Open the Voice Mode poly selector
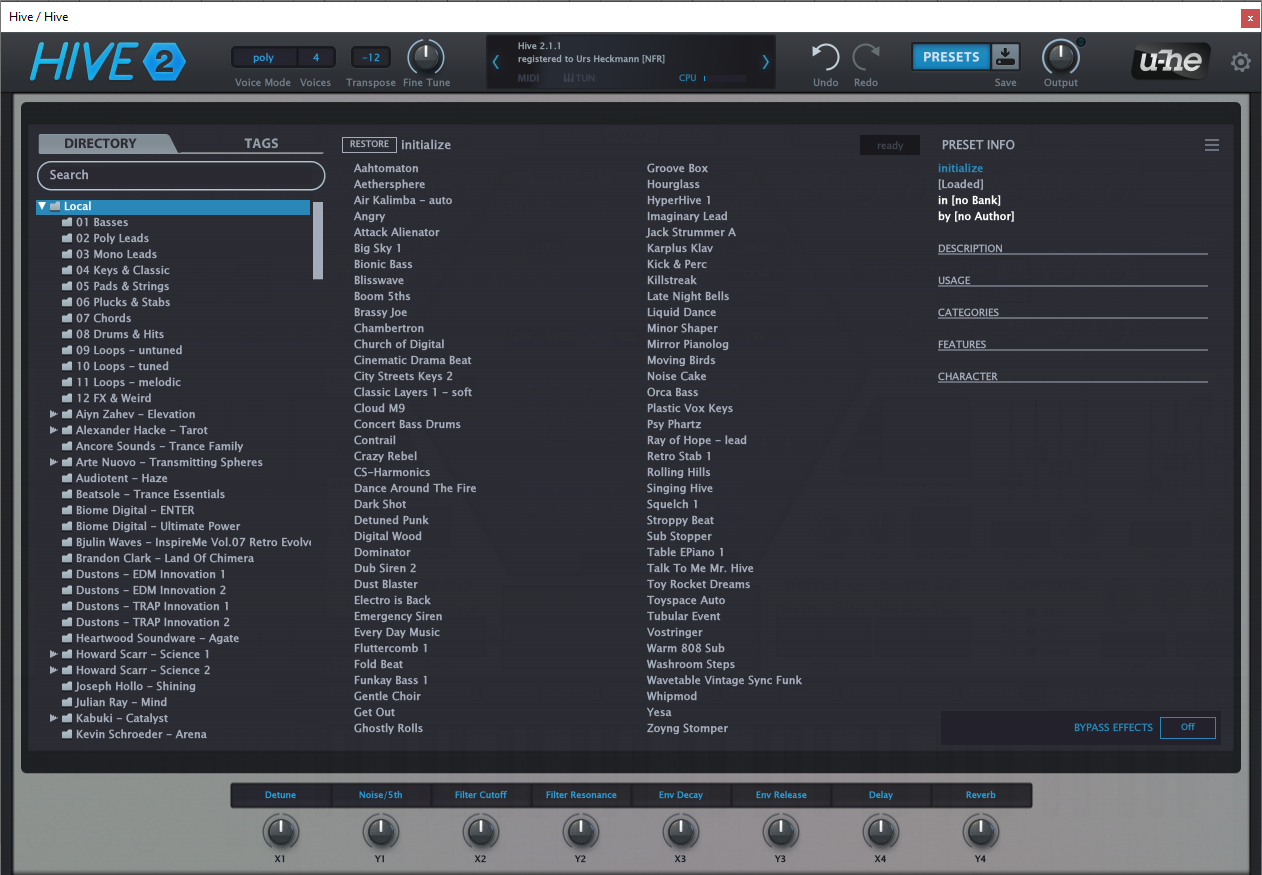Screen dimensions: 1262x875 pos(263,58)
